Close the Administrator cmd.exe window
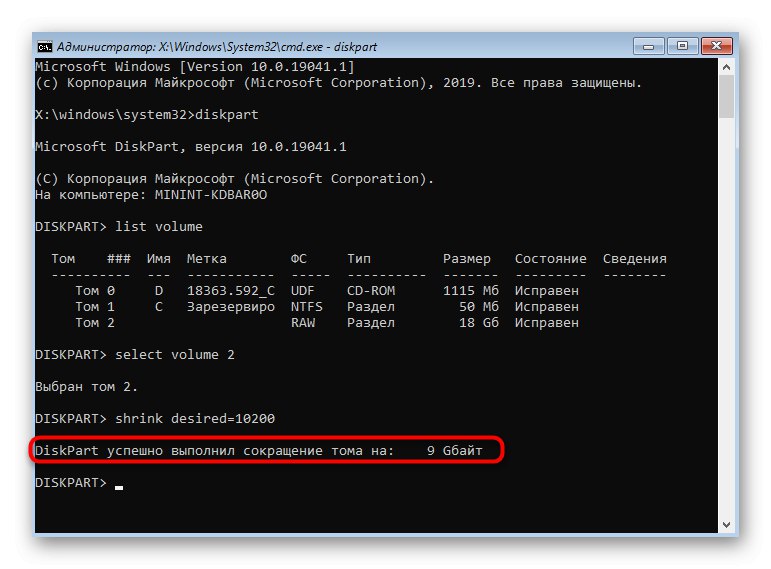771x569 pixels. (721, 46)
